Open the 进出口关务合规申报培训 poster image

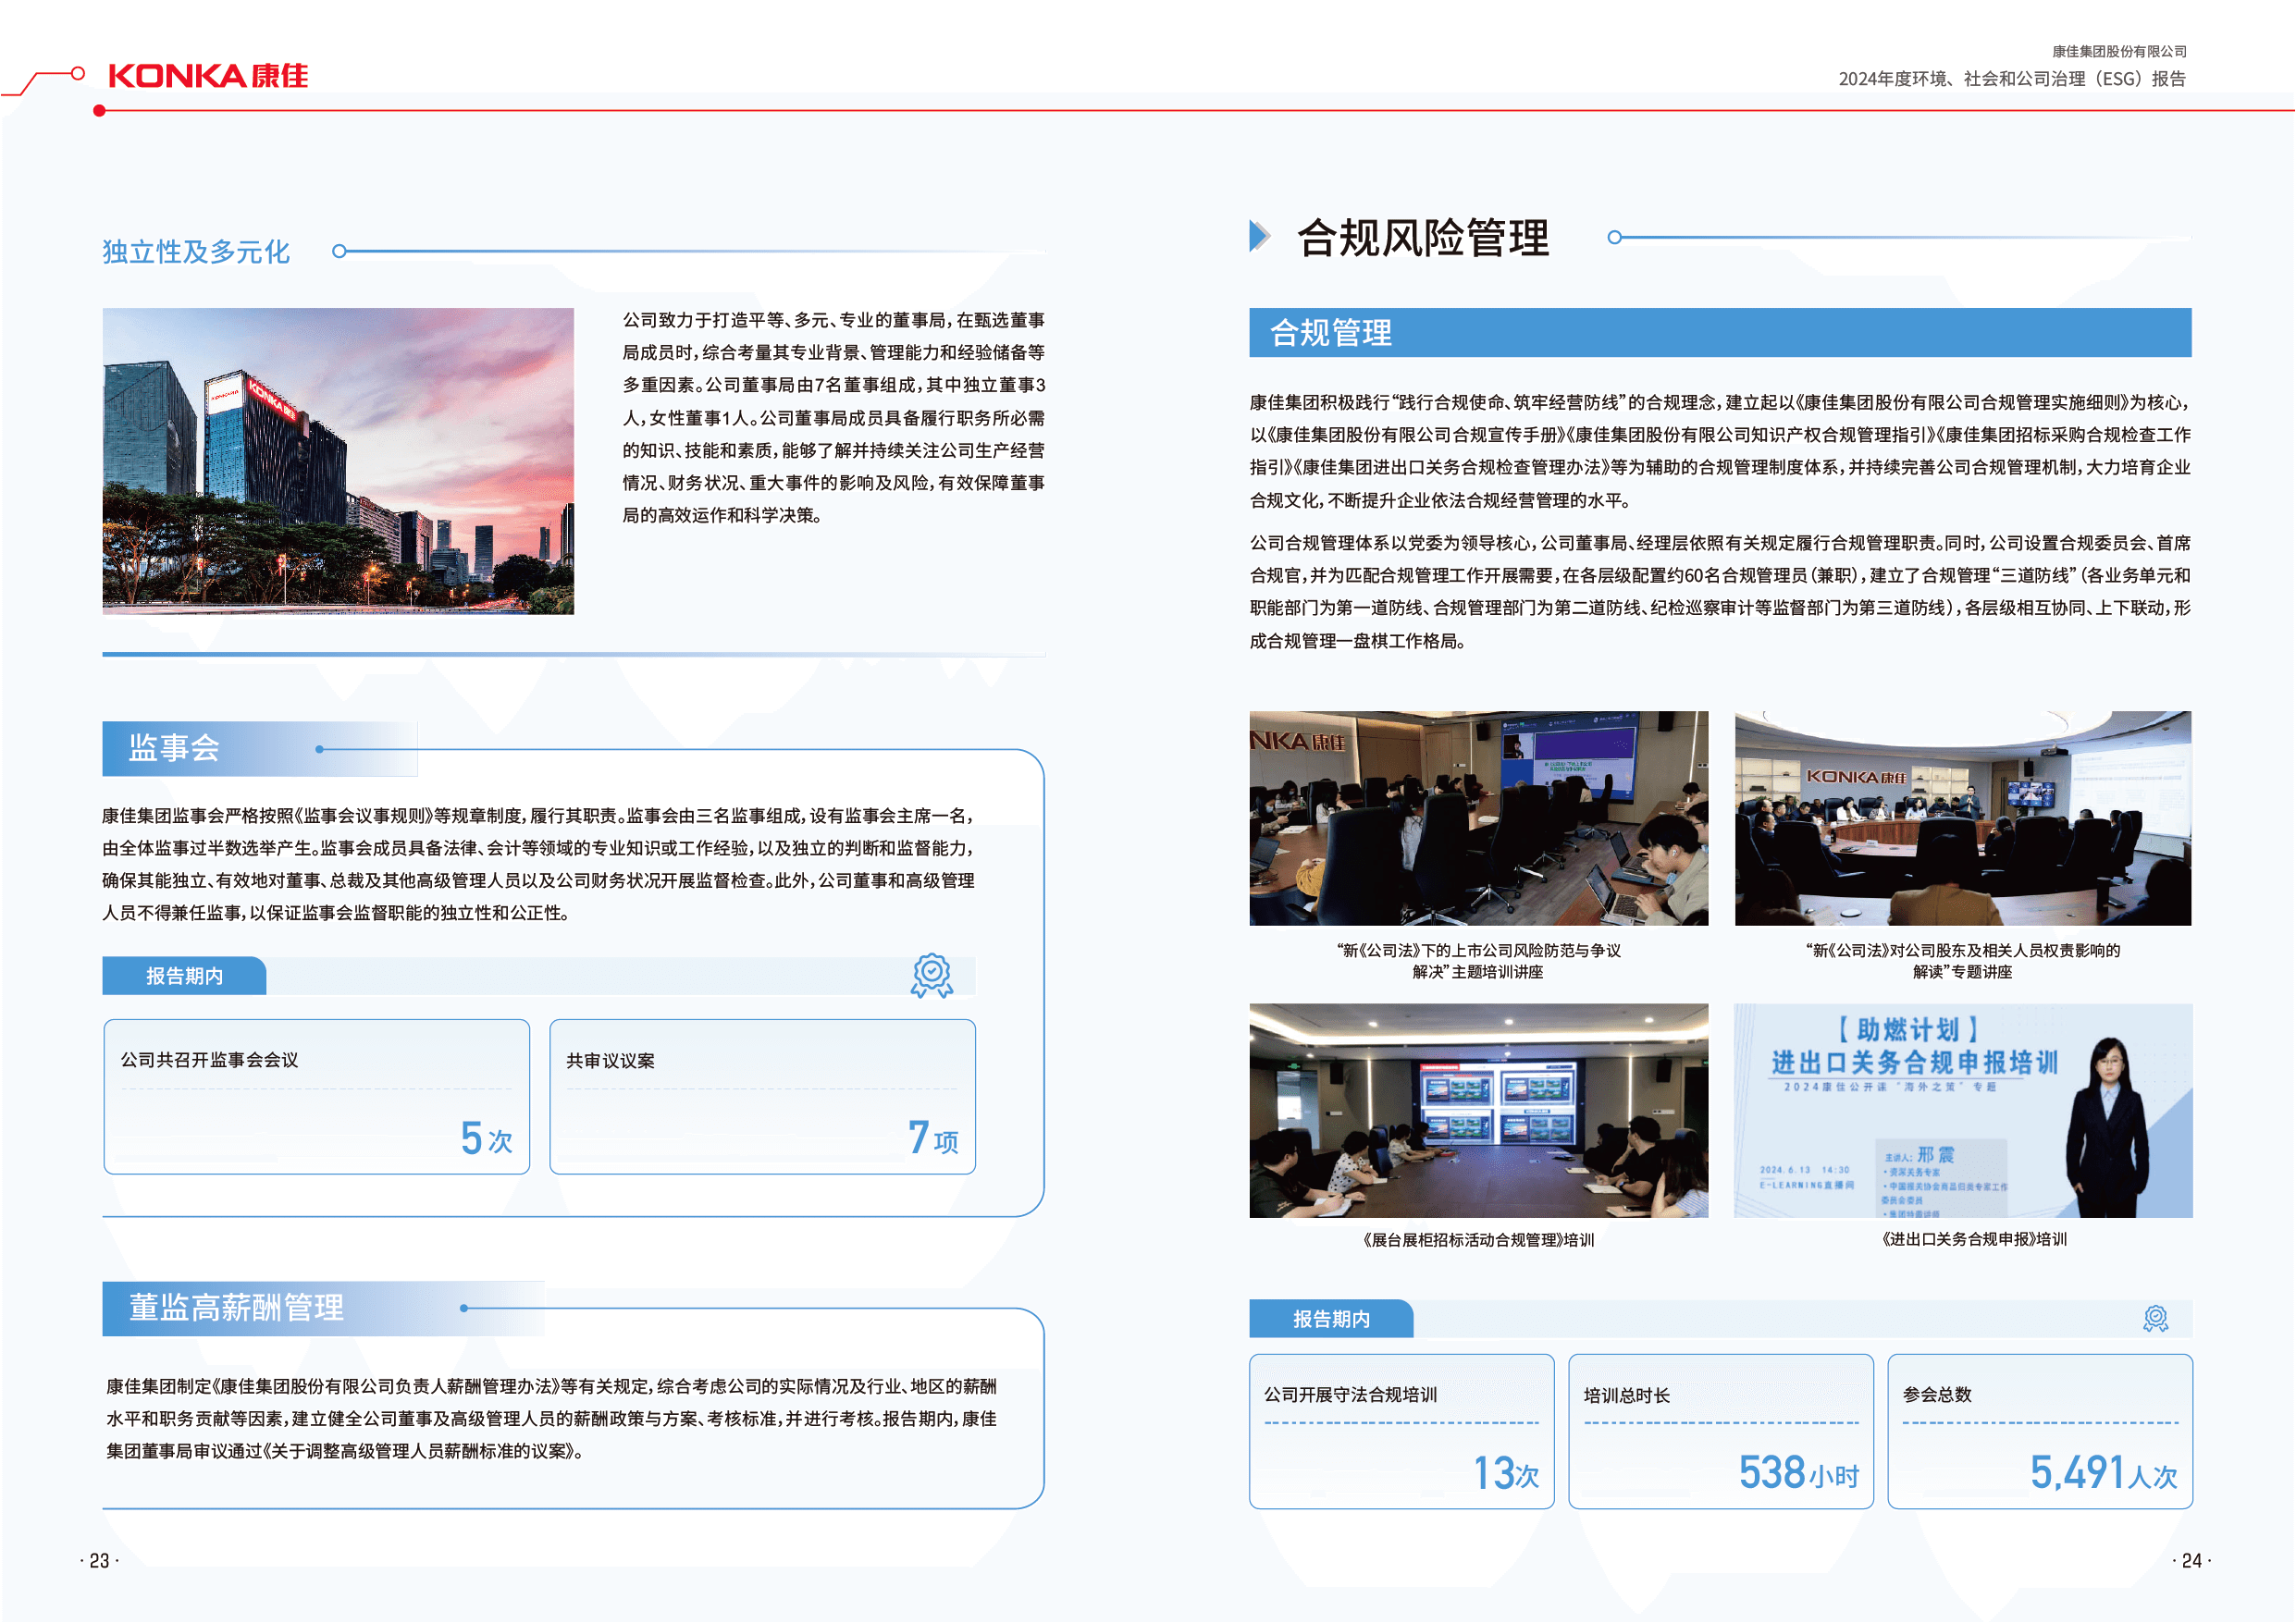tap(1962, 1110)
